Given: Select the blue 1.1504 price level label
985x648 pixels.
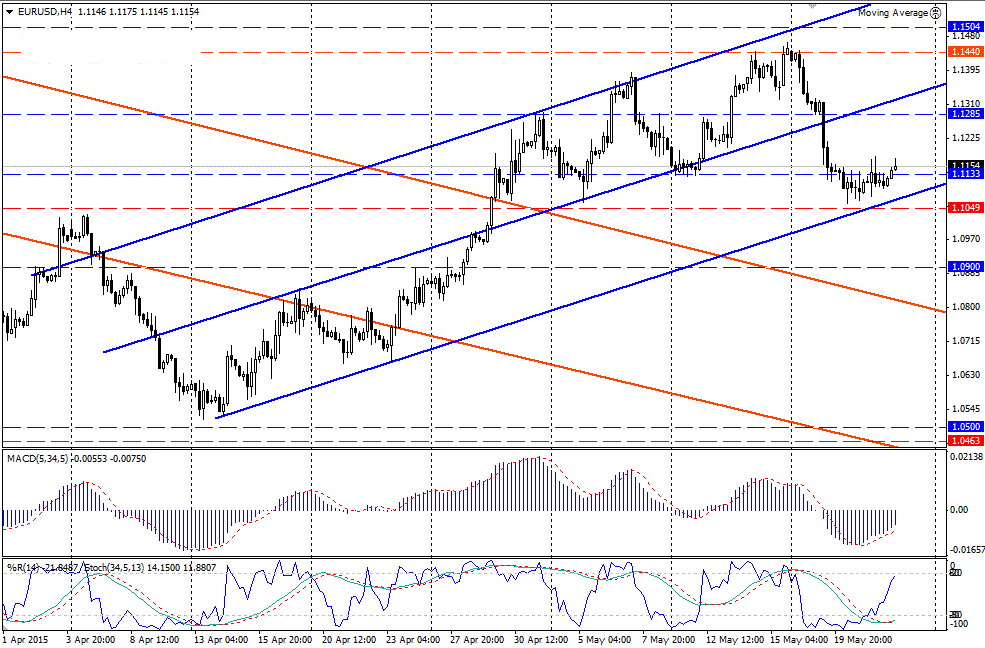Looking at the screenshot, I should (966, 27).
